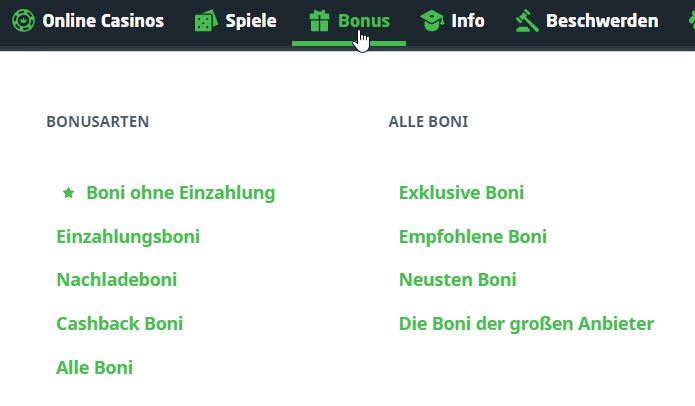Click the gavel icon next to Beschwerden
This screenshot has width=695, height=406.
point(526,20)
